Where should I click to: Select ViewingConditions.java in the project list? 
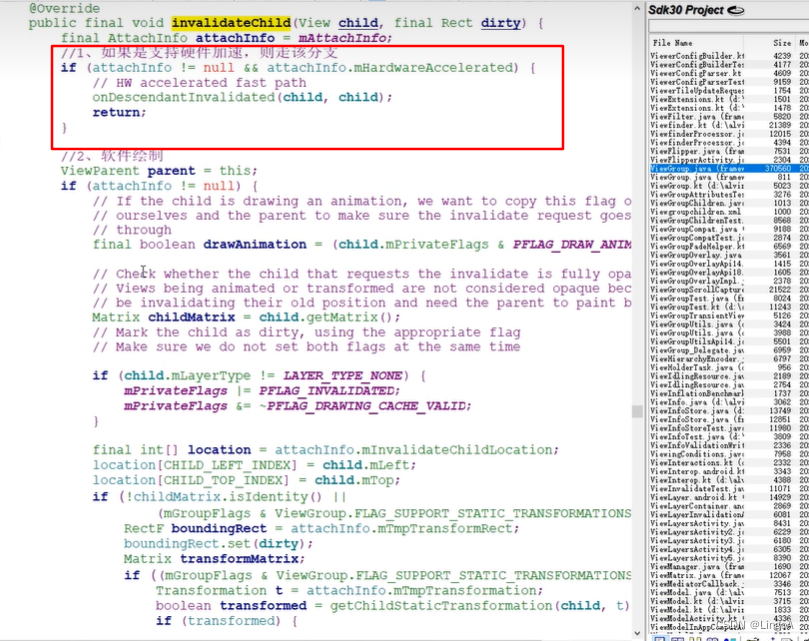pos(729,454)
